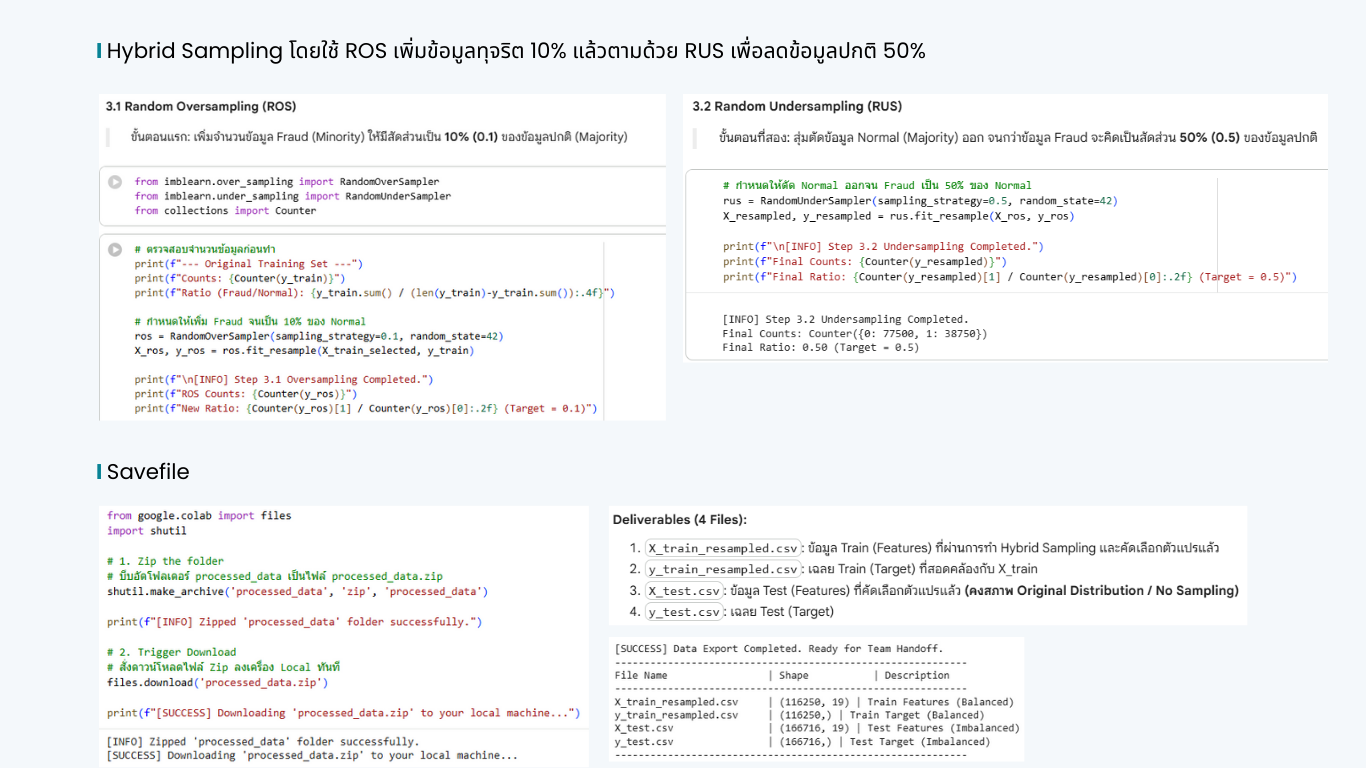Select the X_train_resampled.csv filename chip
Image resolution: width=1366 pixels, height=768 pixels.
point(722,548)
